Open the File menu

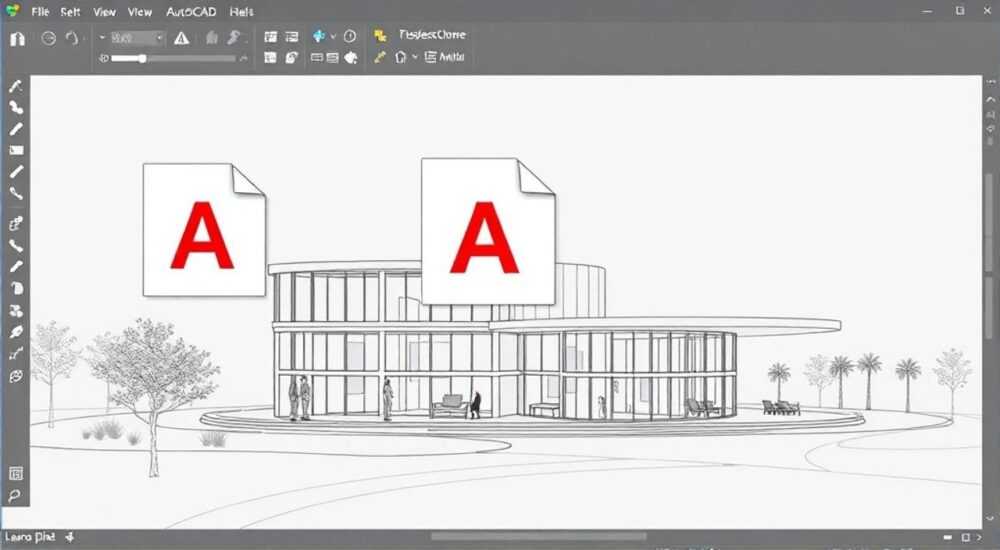[40, 11]
